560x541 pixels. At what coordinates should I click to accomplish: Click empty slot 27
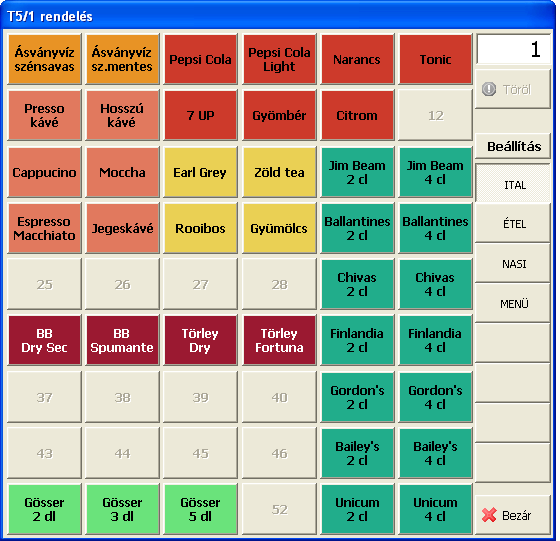[200, 284]
